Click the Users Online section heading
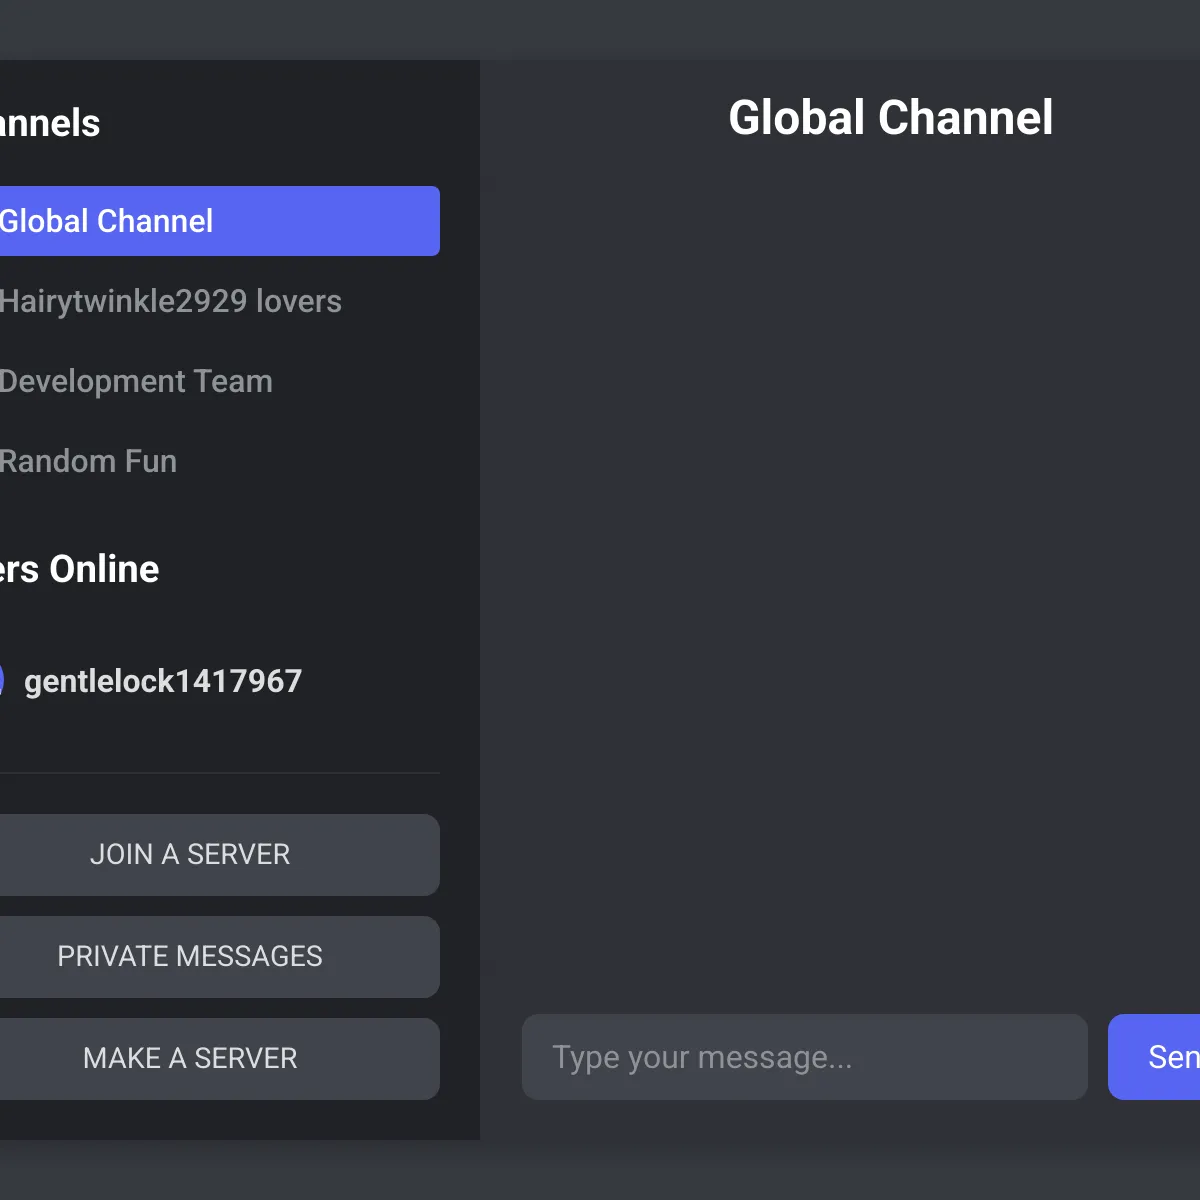This screenshot has height=1200, width=1200. (x=79, y=569)
